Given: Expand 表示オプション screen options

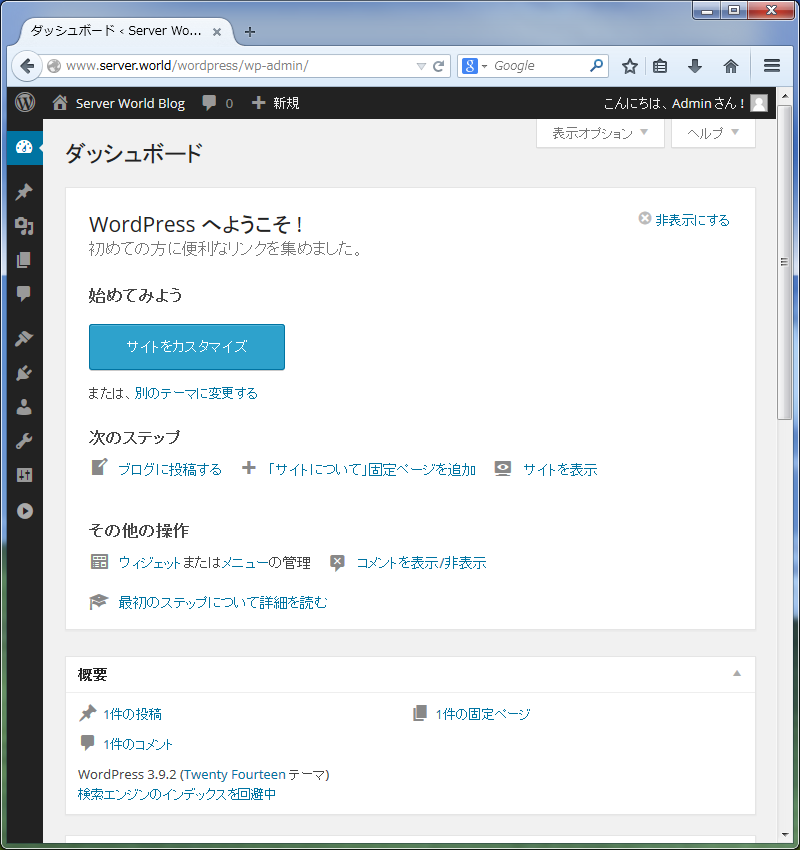Looking at the screenshot, I should point(600,133).
